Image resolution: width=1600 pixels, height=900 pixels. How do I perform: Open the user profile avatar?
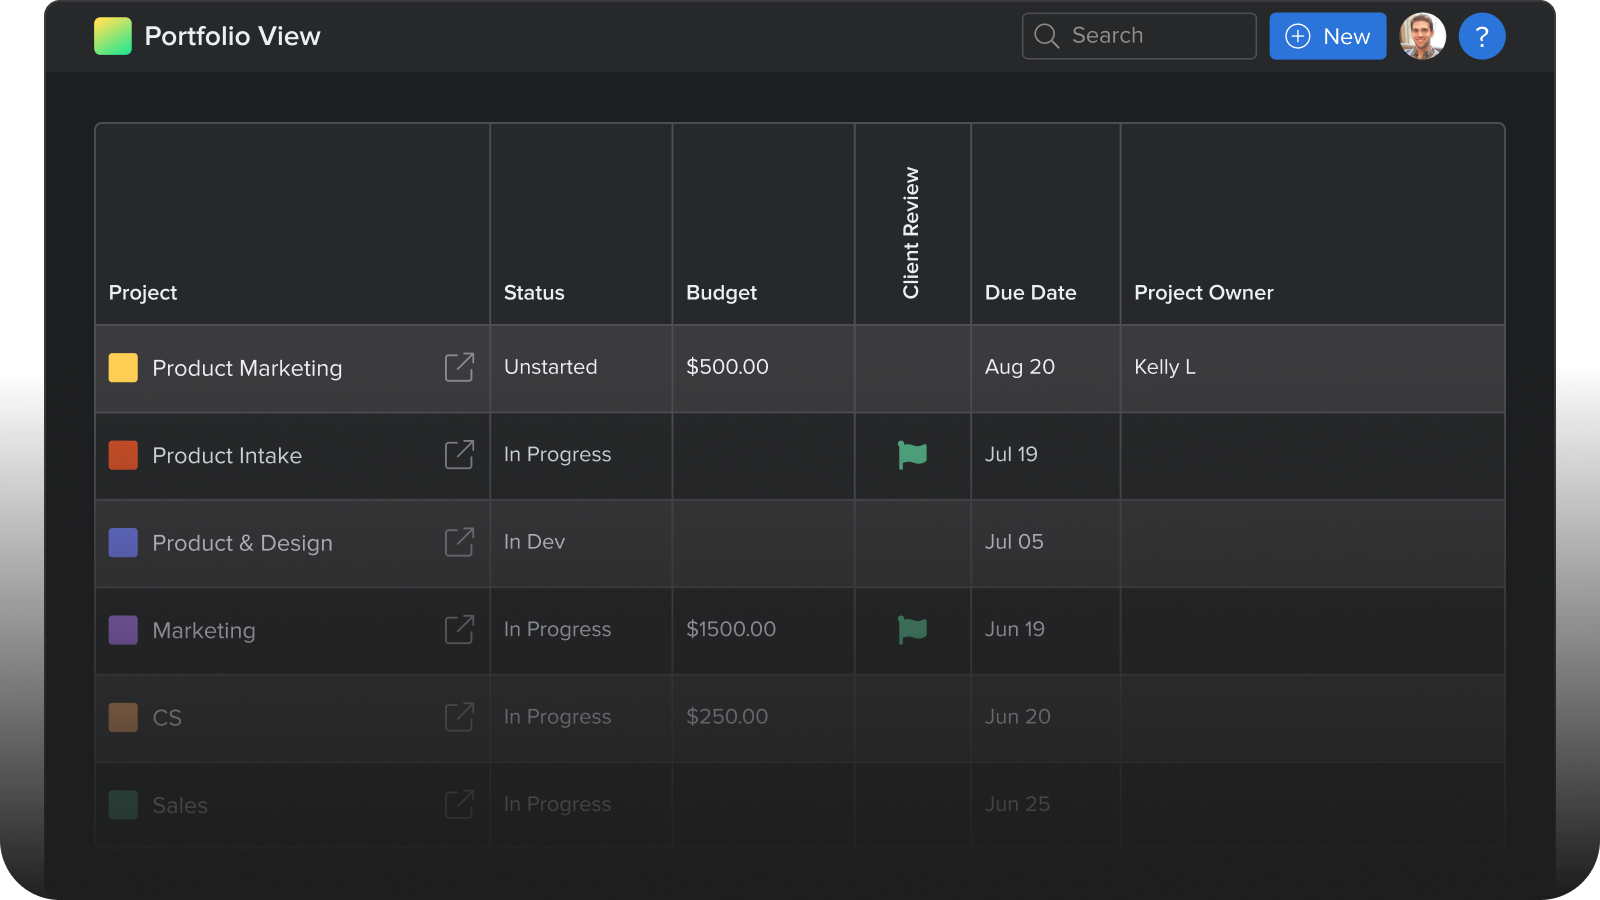pos(1422,37)
